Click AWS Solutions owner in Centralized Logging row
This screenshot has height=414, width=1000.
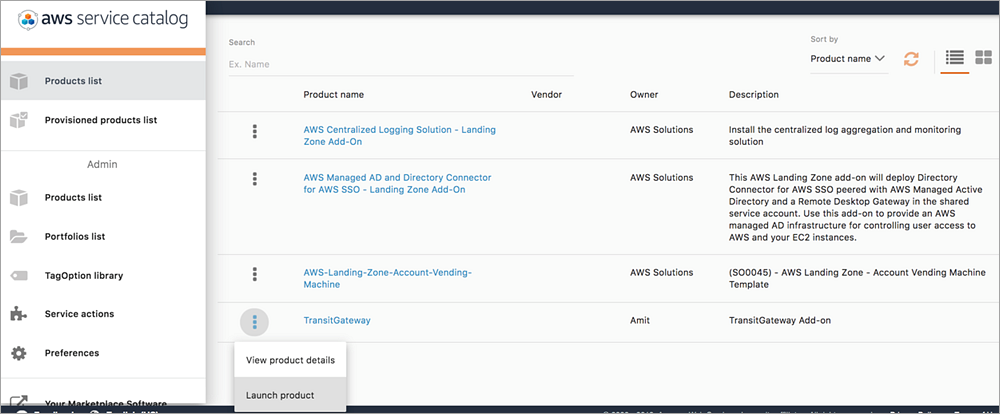pos(661,129)
